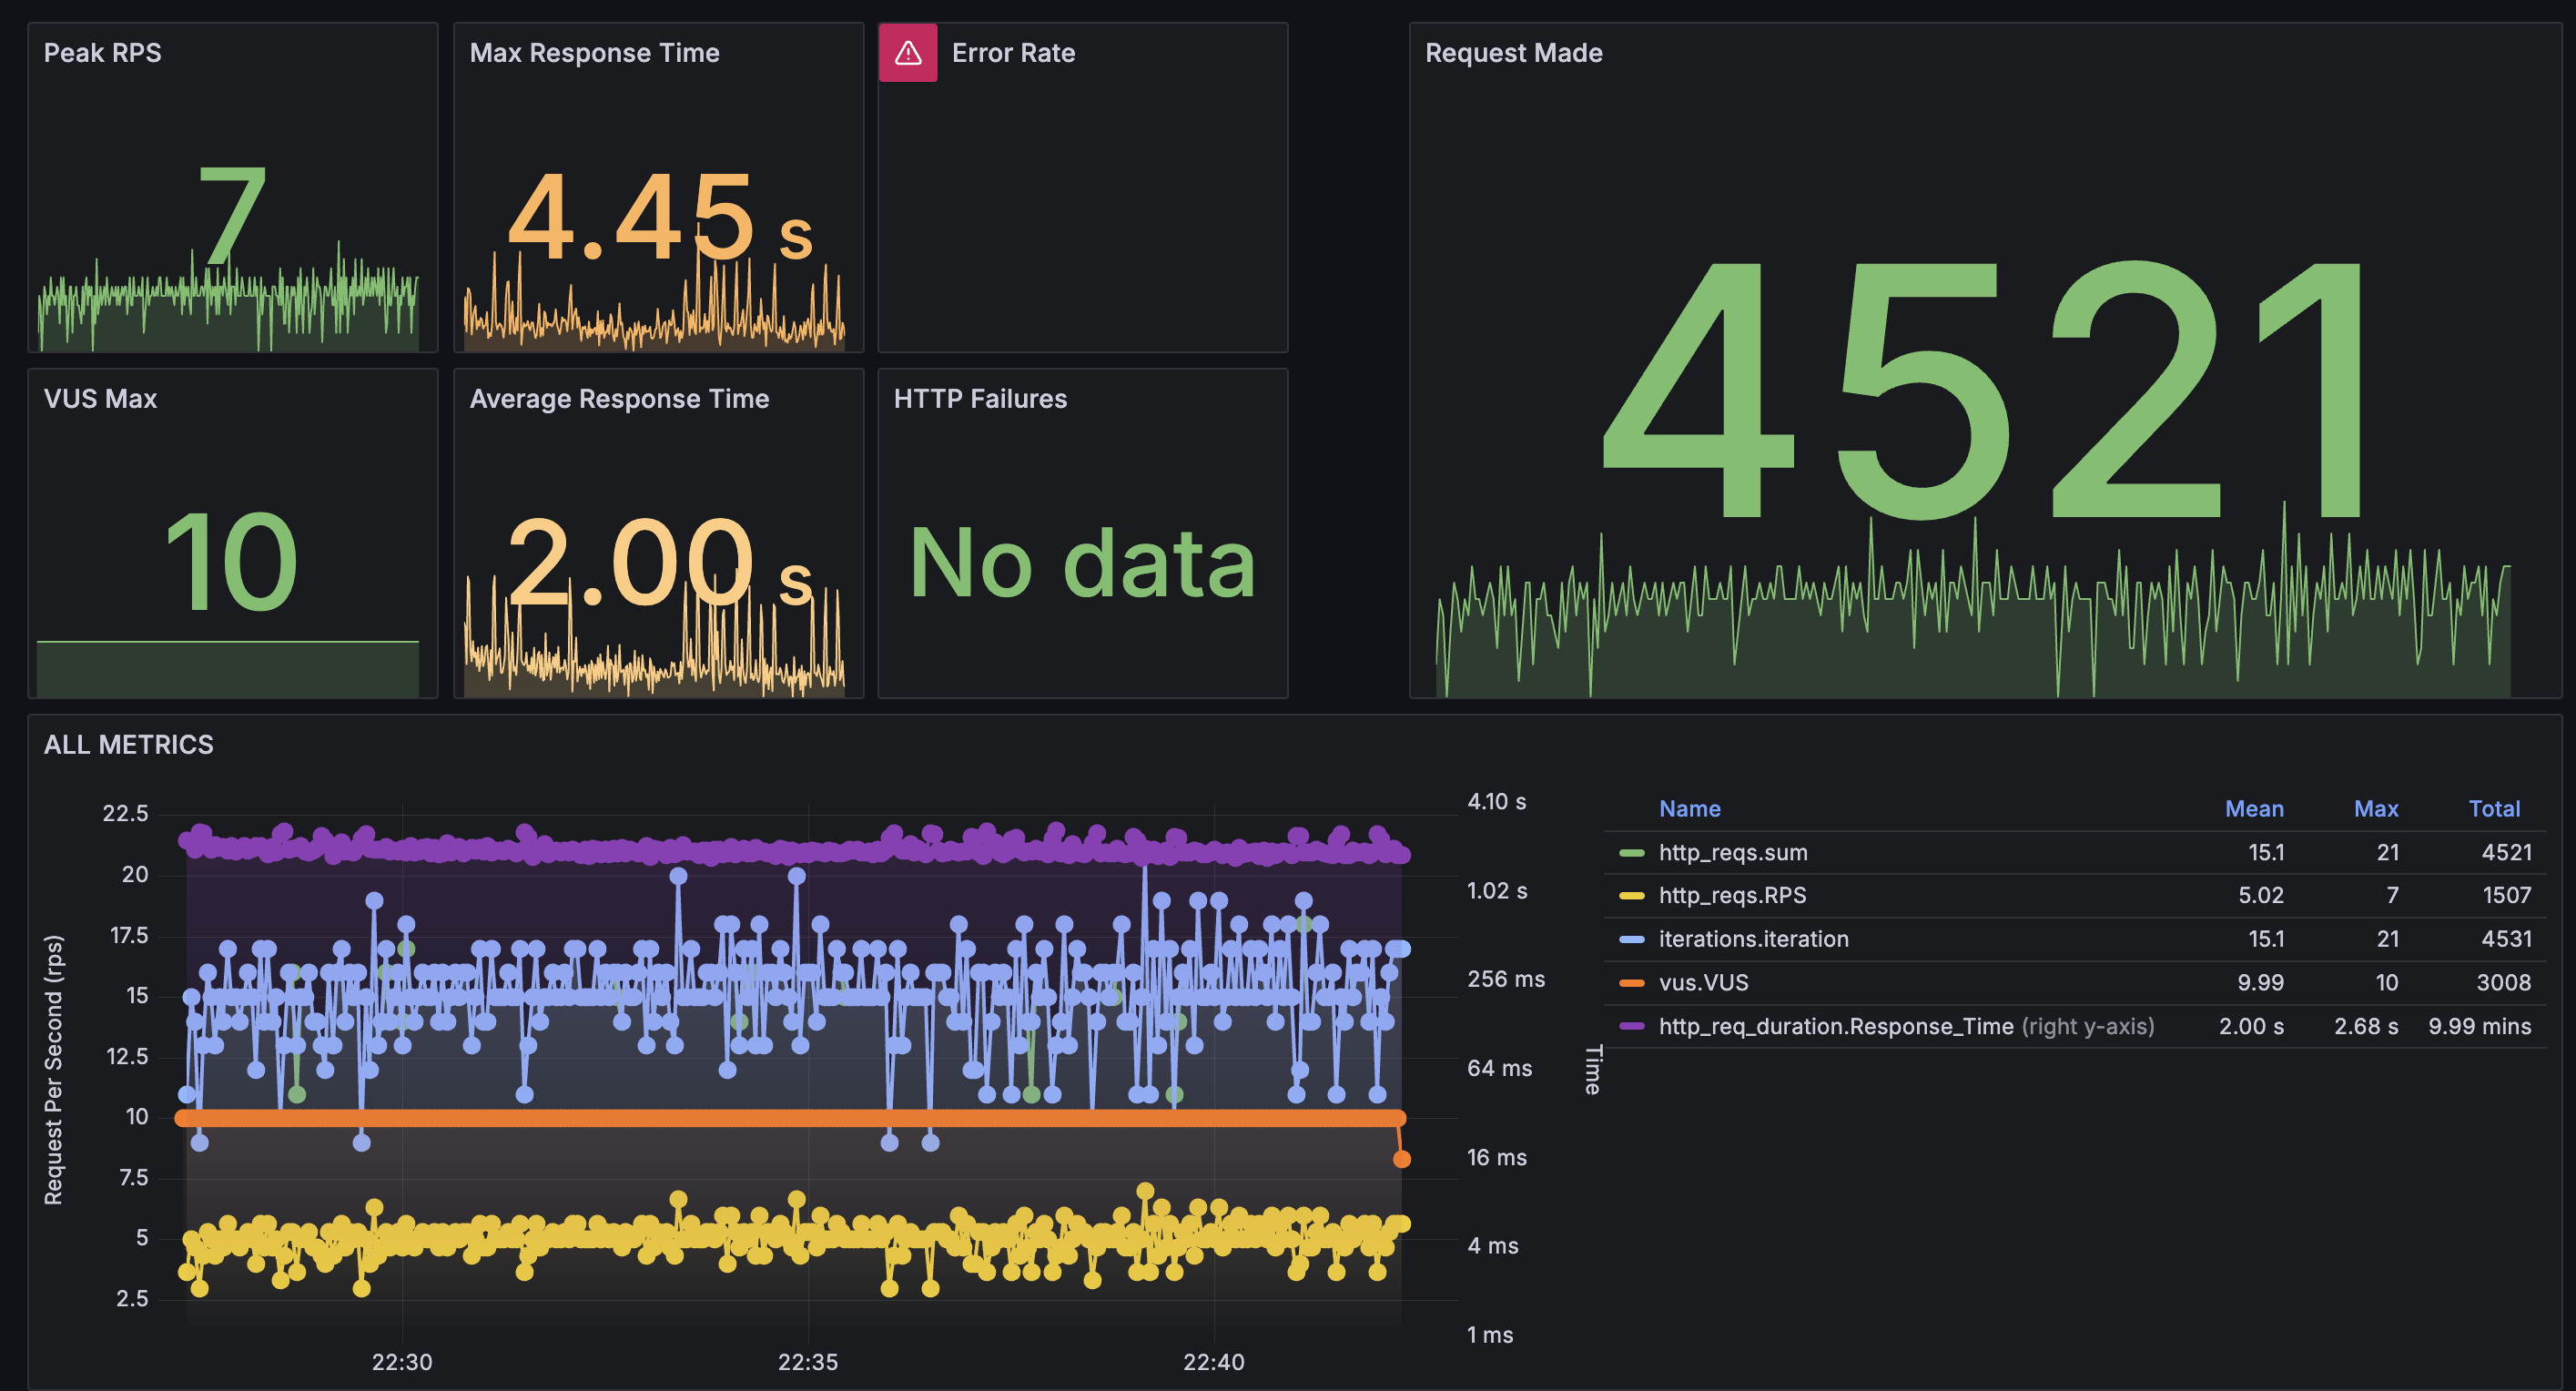Screen dimensions: 2576x1391
Task: Click the green http_reqs.sum legend color swatch
Action: point(1631,853)
